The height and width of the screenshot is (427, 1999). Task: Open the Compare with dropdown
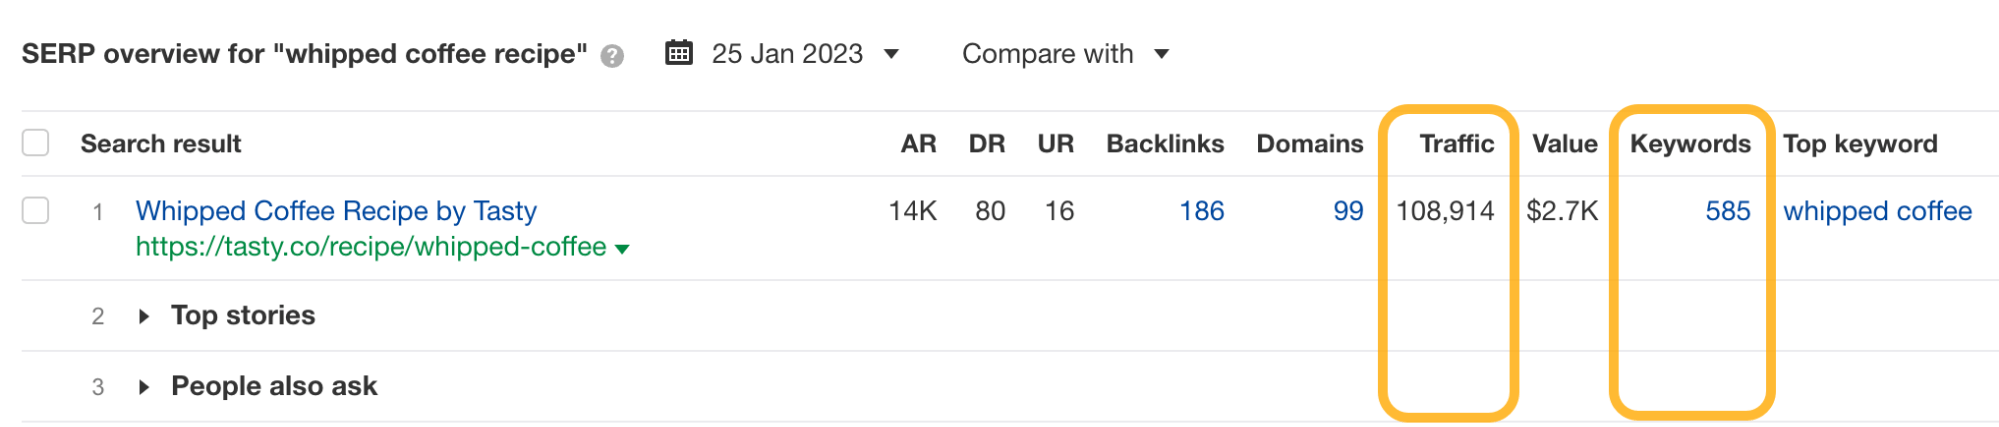(x=1065, y=54)
